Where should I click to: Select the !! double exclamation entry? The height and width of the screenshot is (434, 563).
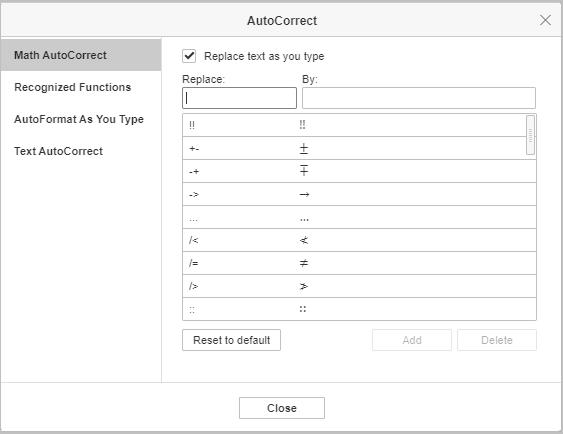coord(354,125)
